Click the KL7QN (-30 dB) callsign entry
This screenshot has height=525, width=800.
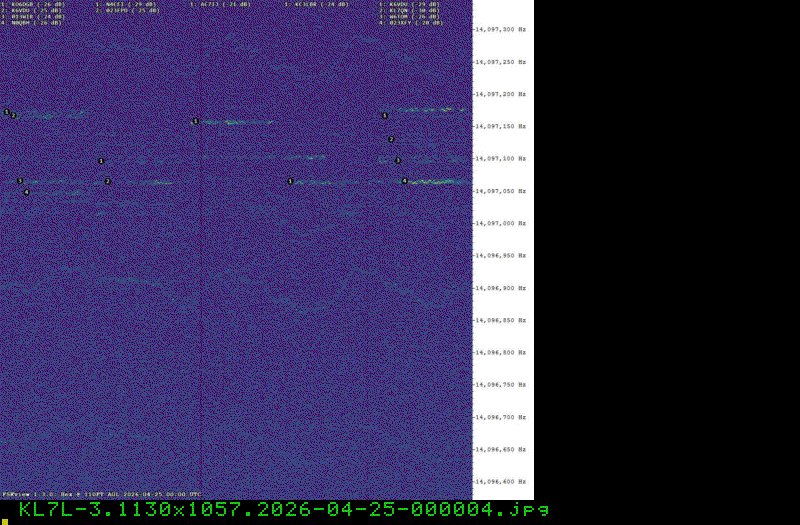(x=409, y=10)
